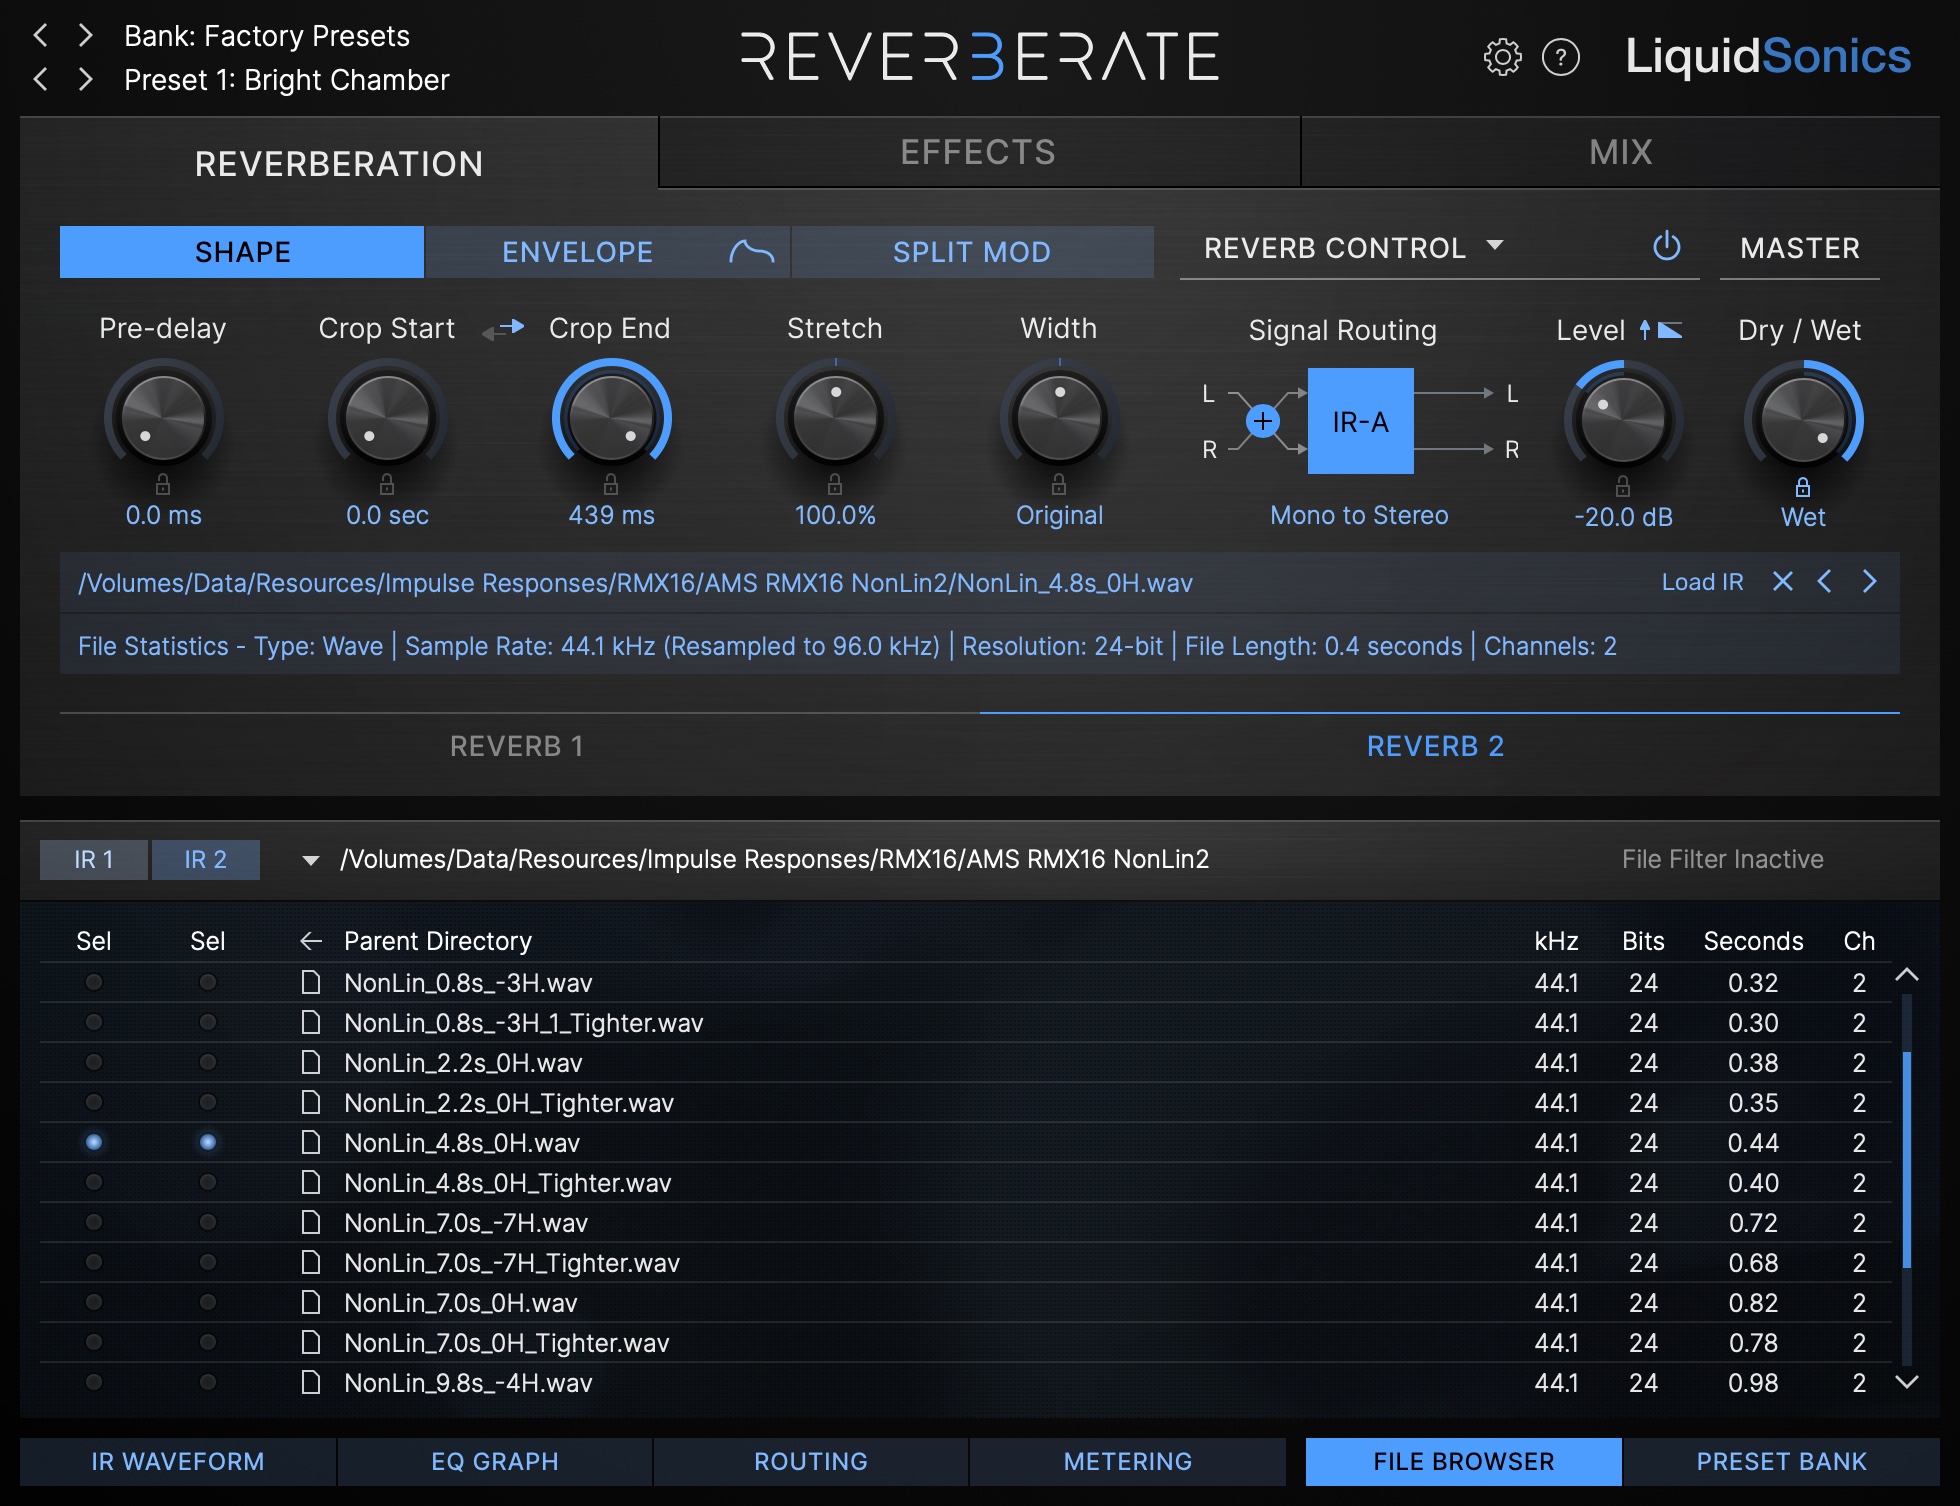Click the Mono to Stereo routing selector

pyautogui.click(x=1359, y=515)
